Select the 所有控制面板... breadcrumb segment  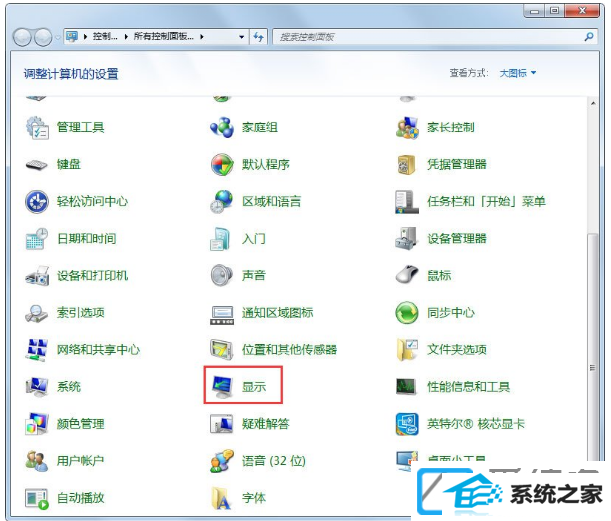(164, 37)
